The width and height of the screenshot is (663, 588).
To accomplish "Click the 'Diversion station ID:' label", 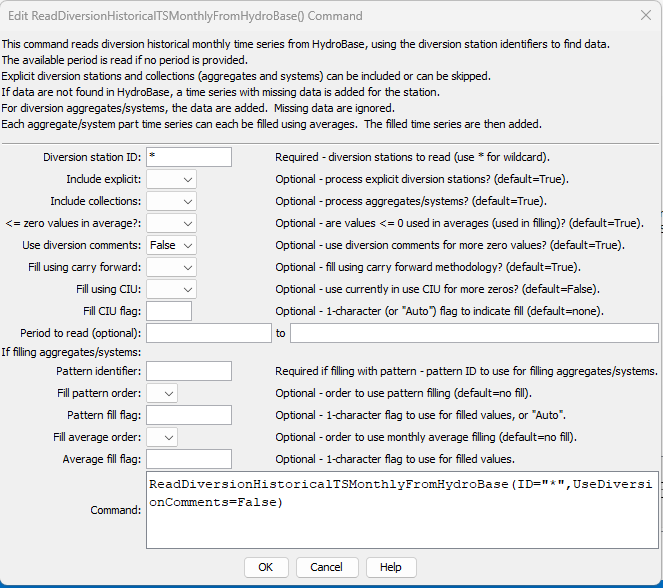I will 92,157.
